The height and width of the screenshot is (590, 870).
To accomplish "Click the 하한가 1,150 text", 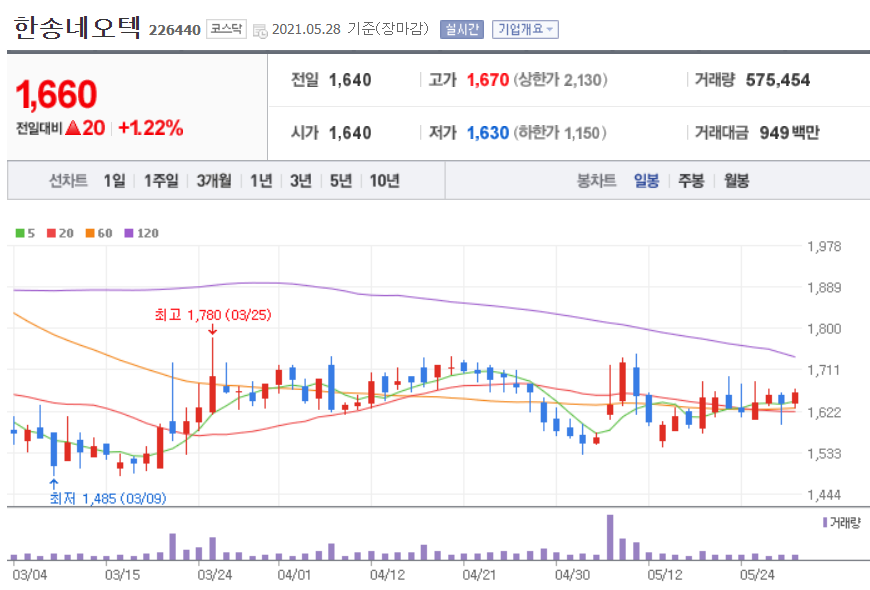I will tap(559, 133).
